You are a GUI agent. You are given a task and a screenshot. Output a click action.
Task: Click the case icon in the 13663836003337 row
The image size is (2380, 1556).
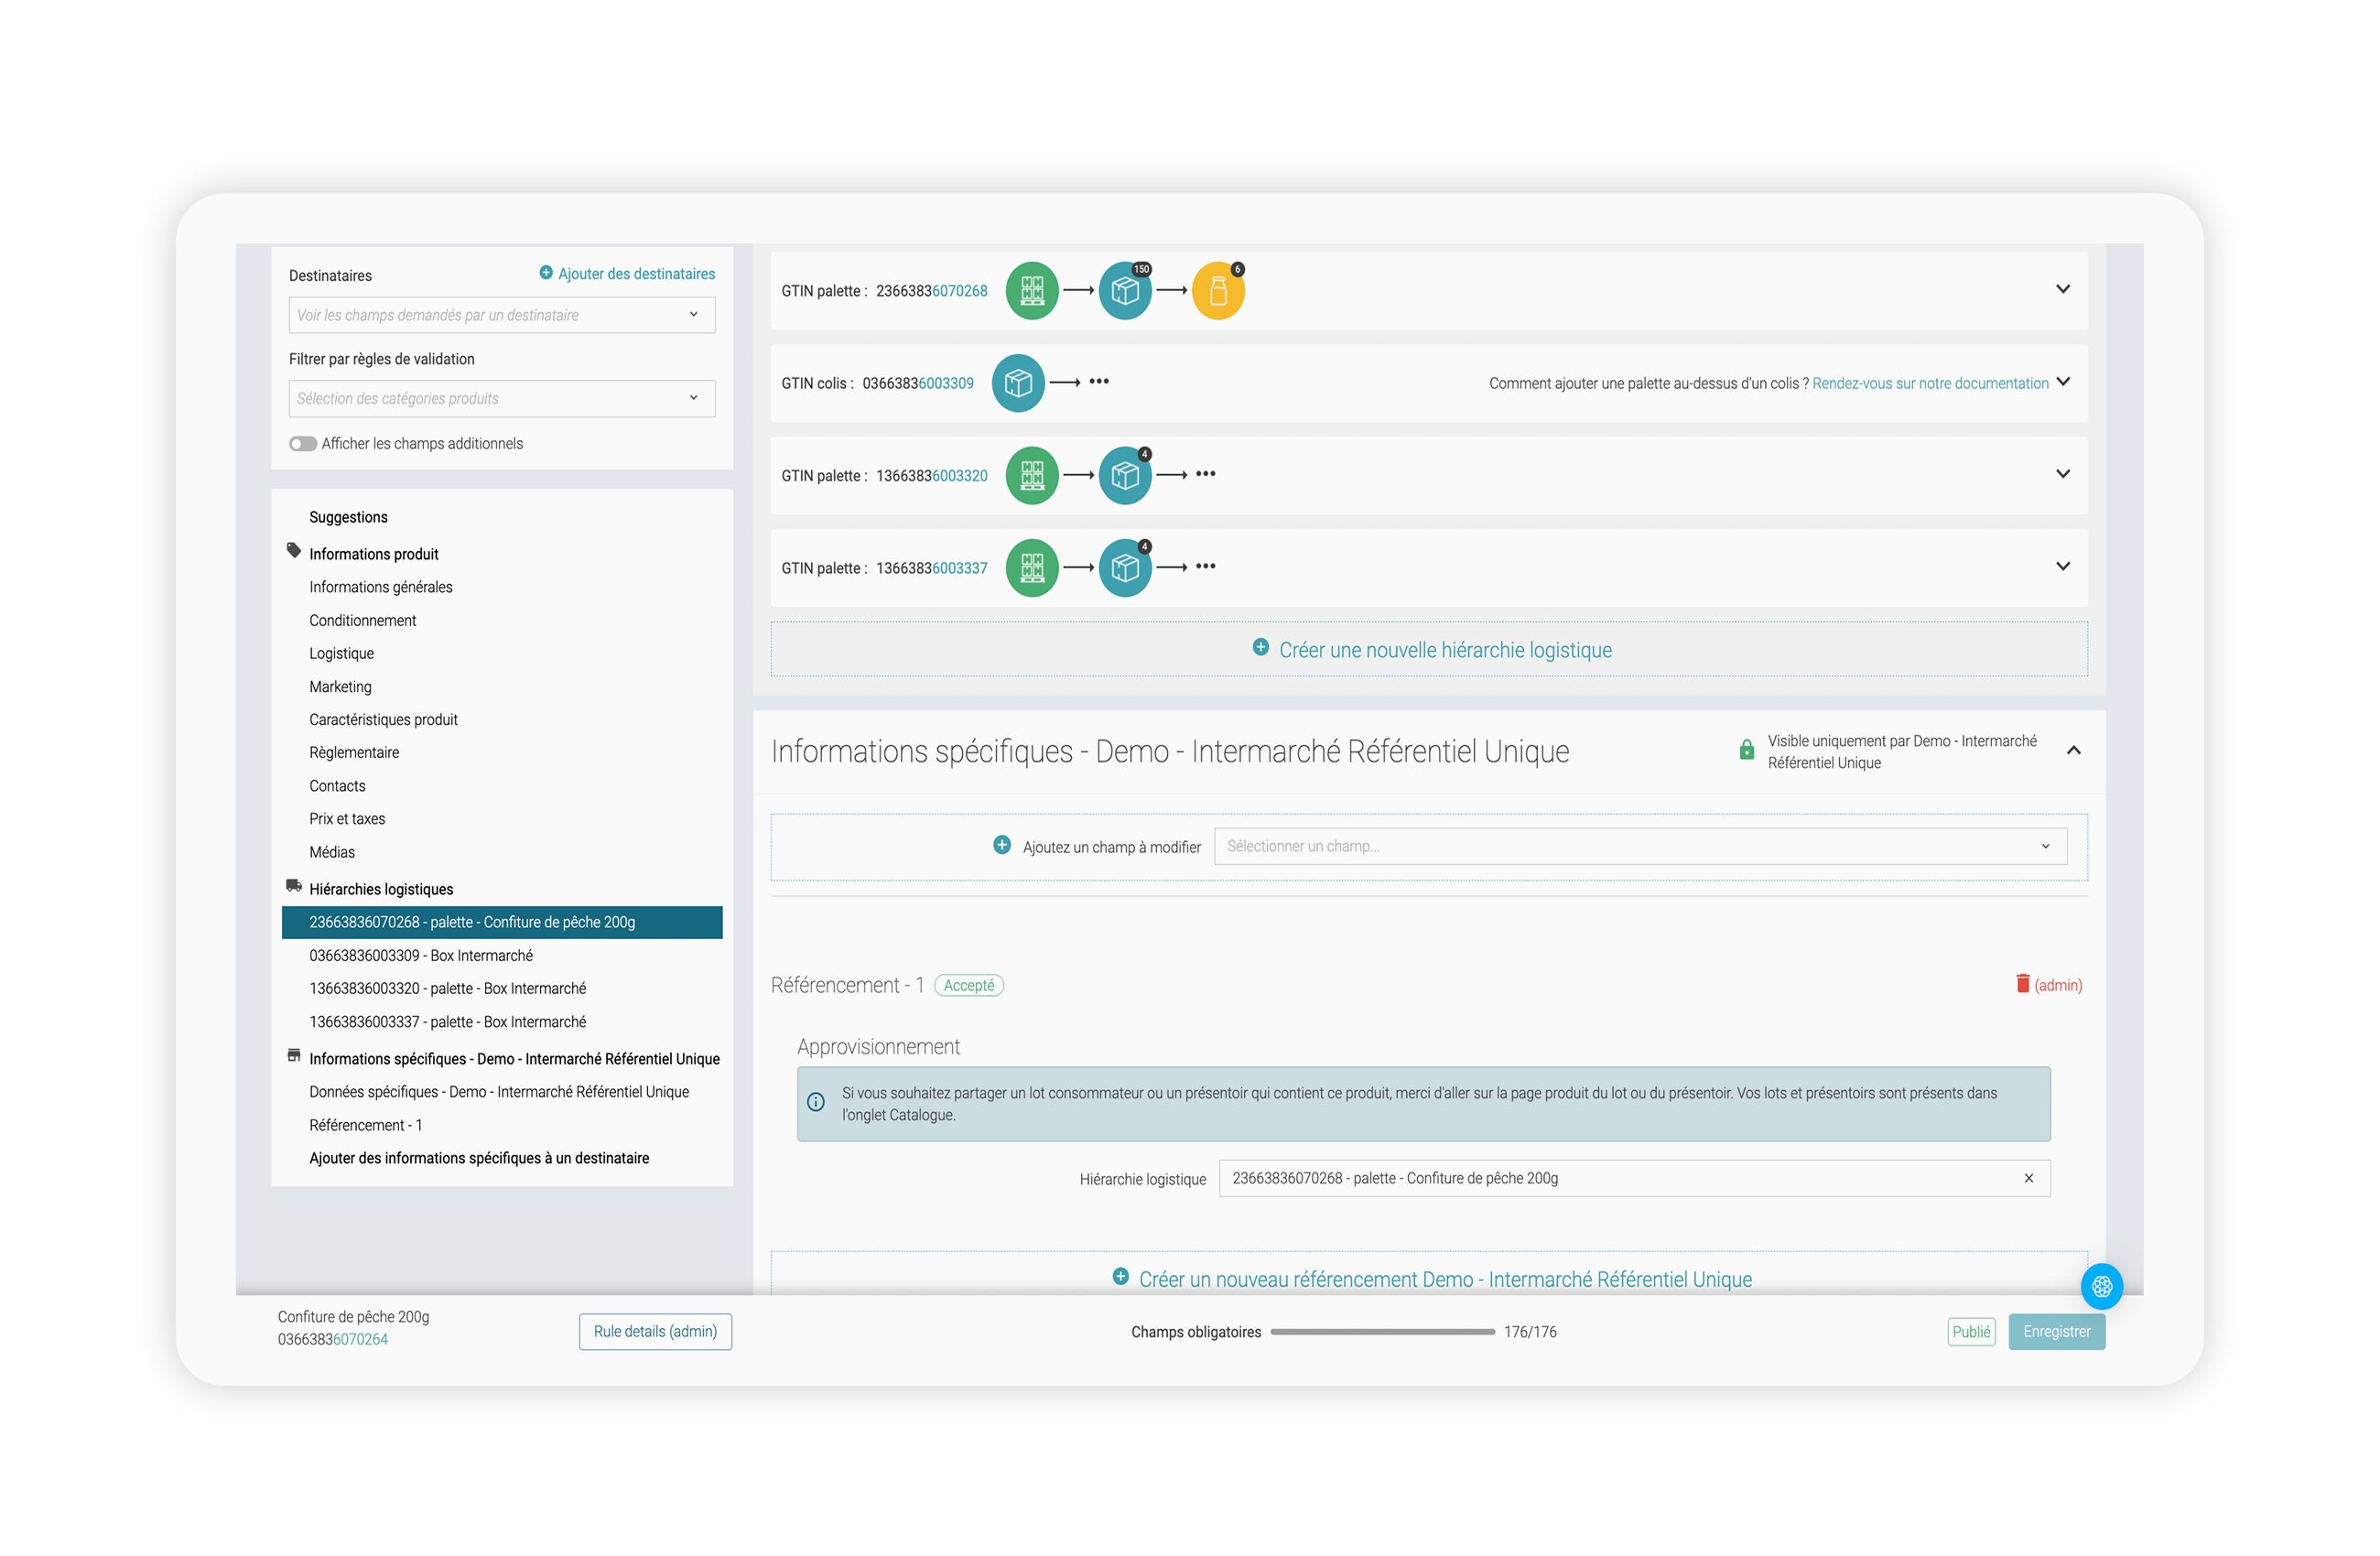1125,568
